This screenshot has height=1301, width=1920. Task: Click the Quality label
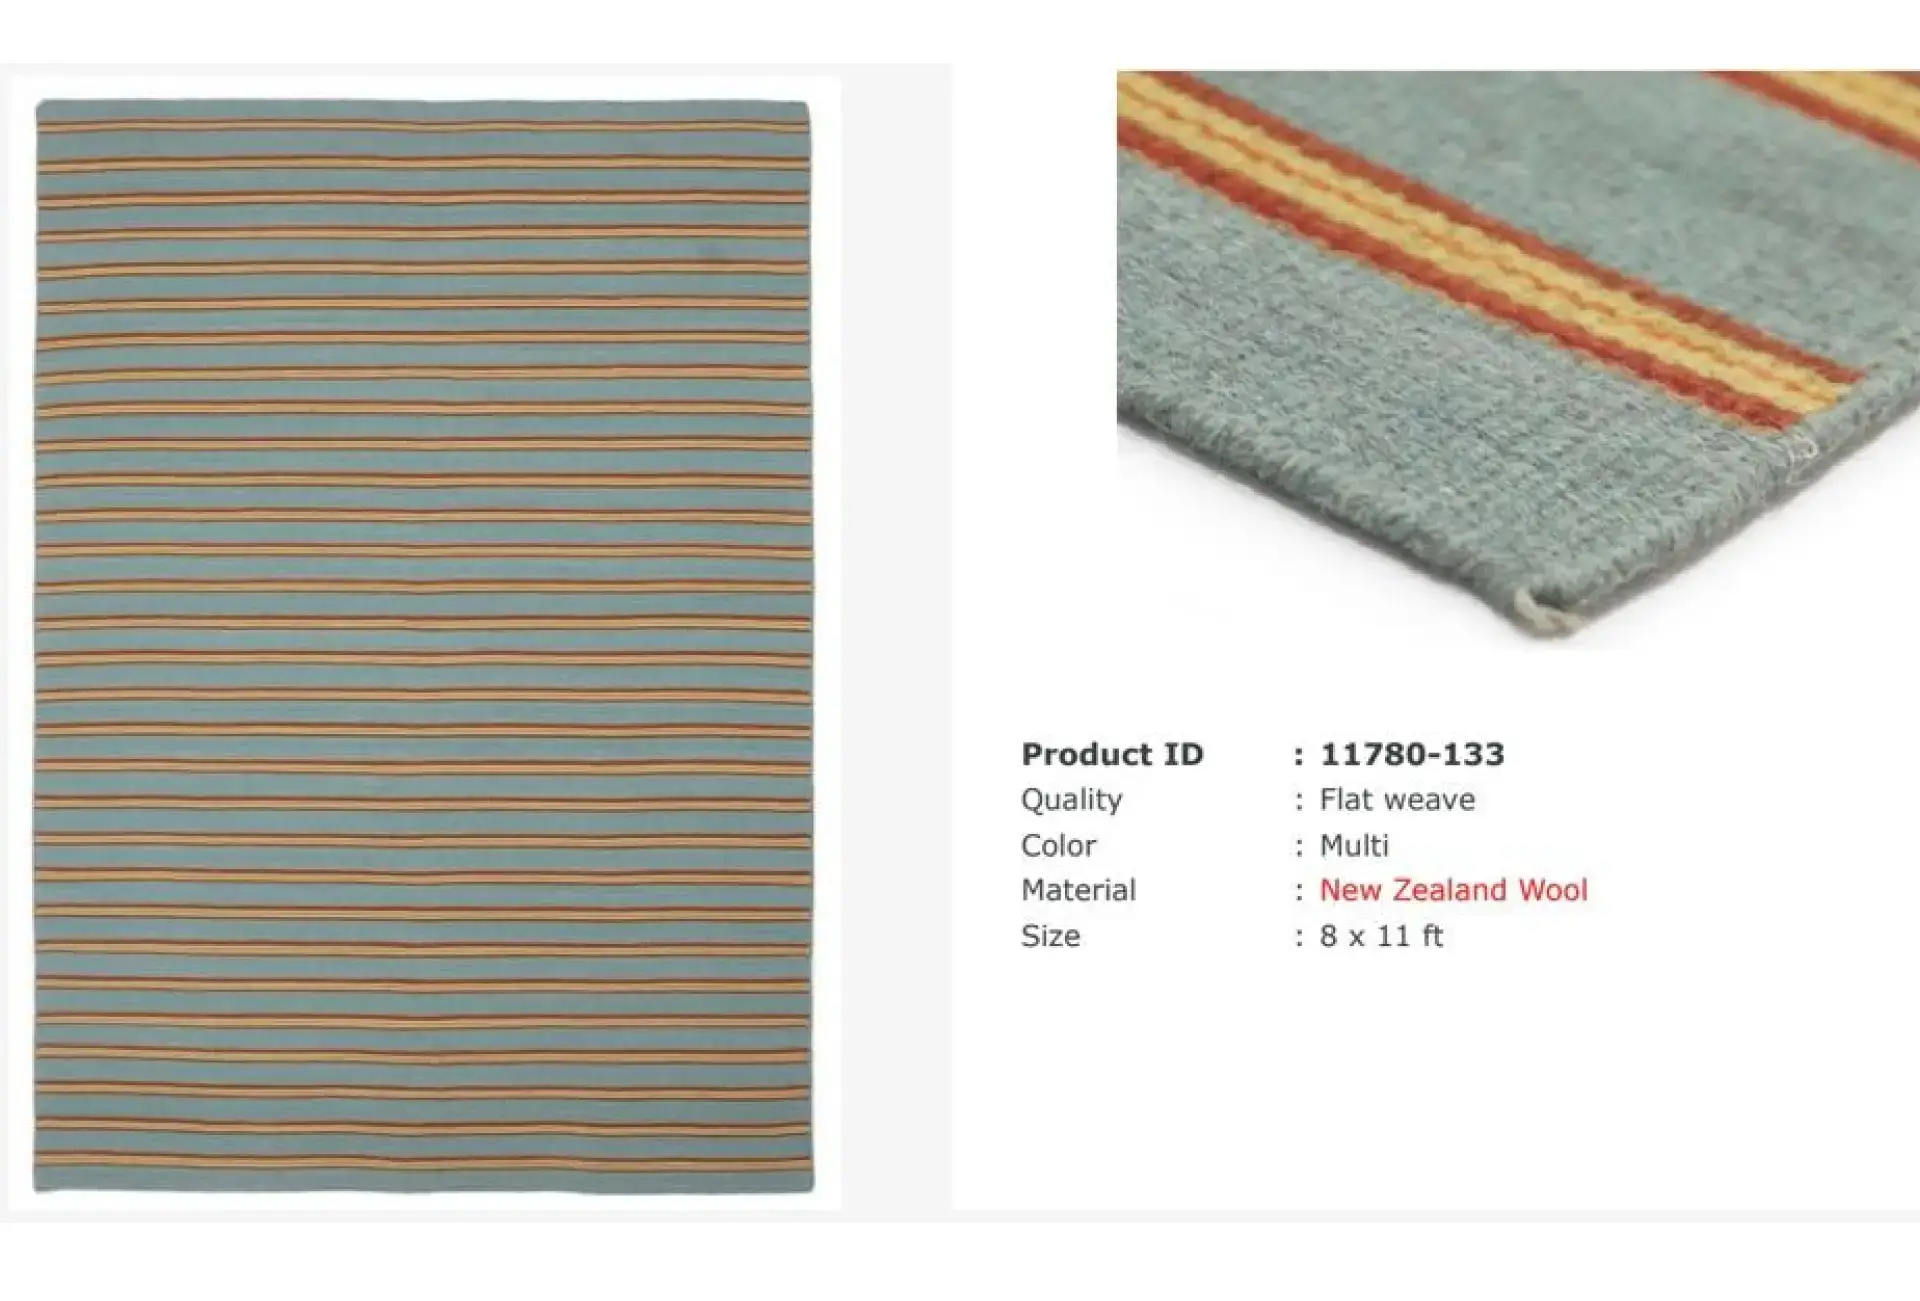point(1071,800)
